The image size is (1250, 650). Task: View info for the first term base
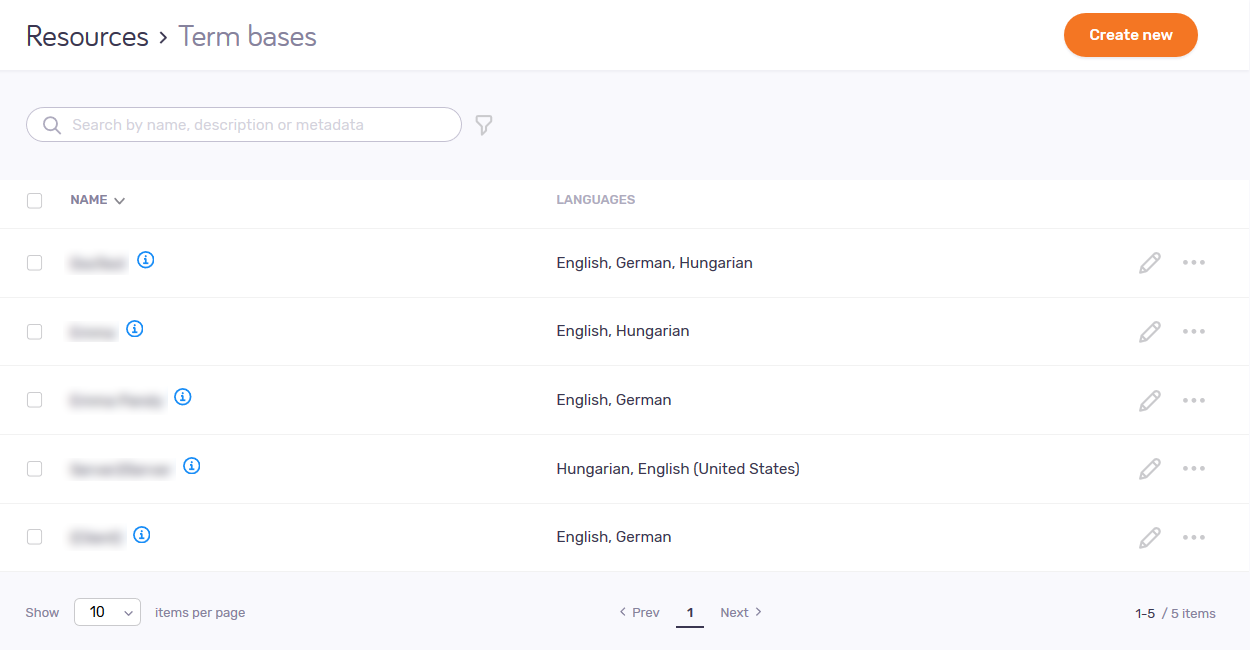pyautogui.click(x=146, y=261)
